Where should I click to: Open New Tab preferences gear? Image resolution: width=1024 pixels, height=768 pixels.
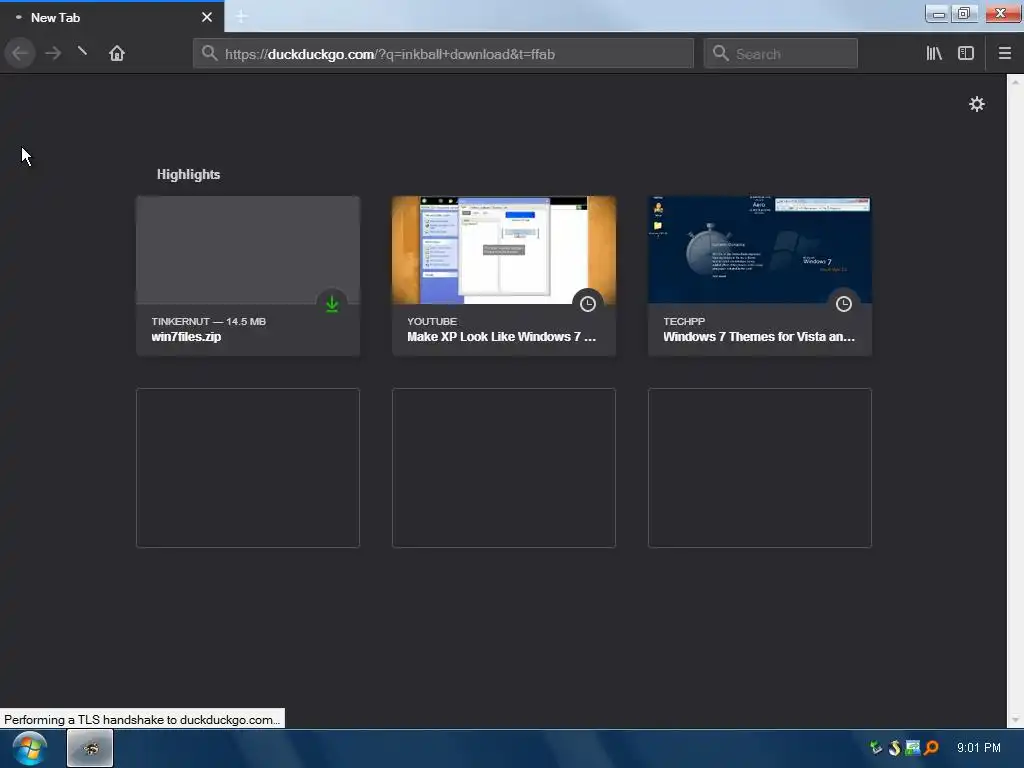[976, 104]
